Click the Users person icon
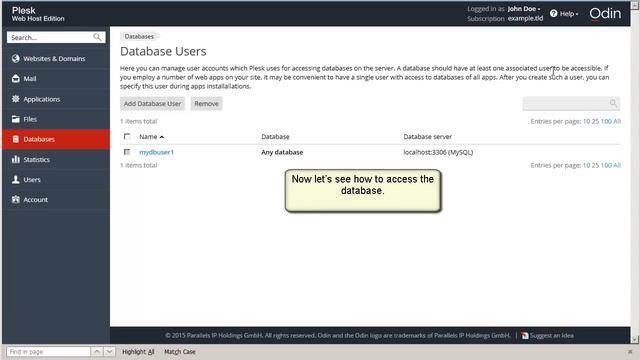The image size is (640, 360). pos(16,179)
